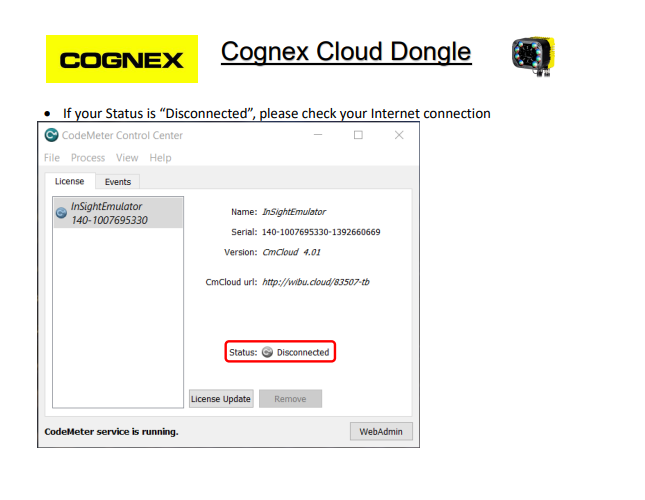Open WebAdmin from the status bar
Image resolution: width=645 pixels, height=500 pixels.
click(x=380, y=431)
